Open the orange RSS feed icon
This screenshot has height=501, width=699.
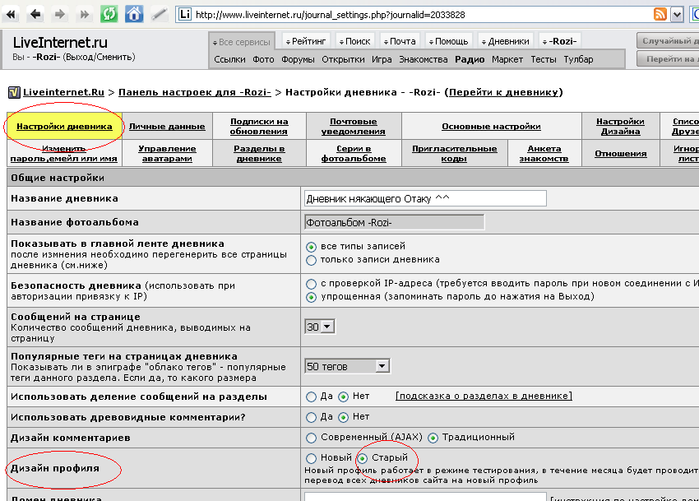click(x=660, y=14)
